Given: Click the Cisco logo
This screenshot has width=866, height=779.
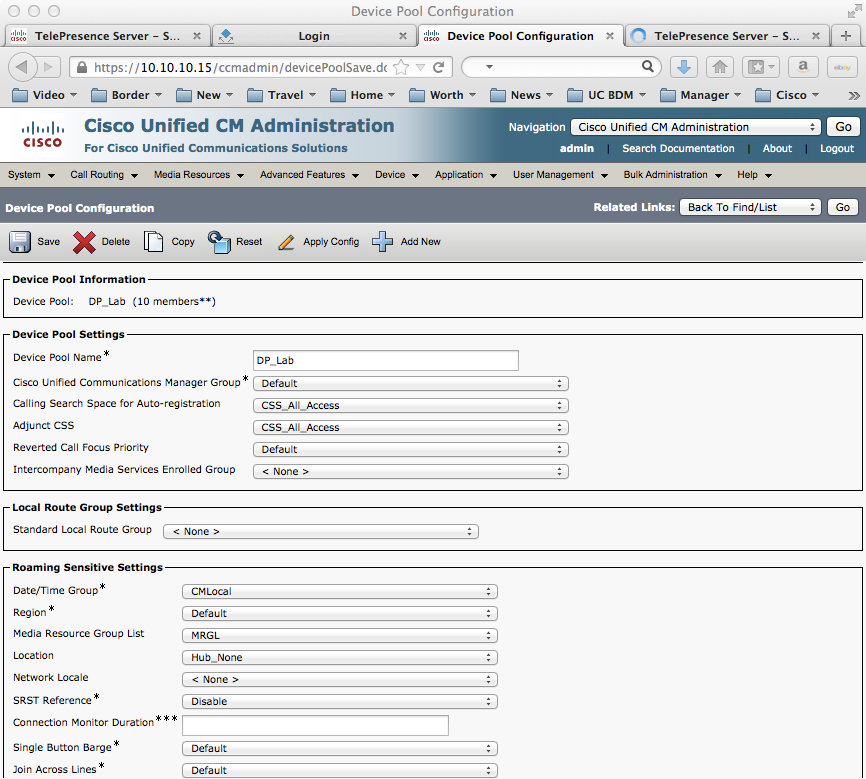Looking at the screenshot, I should click(x=43, y=135).
